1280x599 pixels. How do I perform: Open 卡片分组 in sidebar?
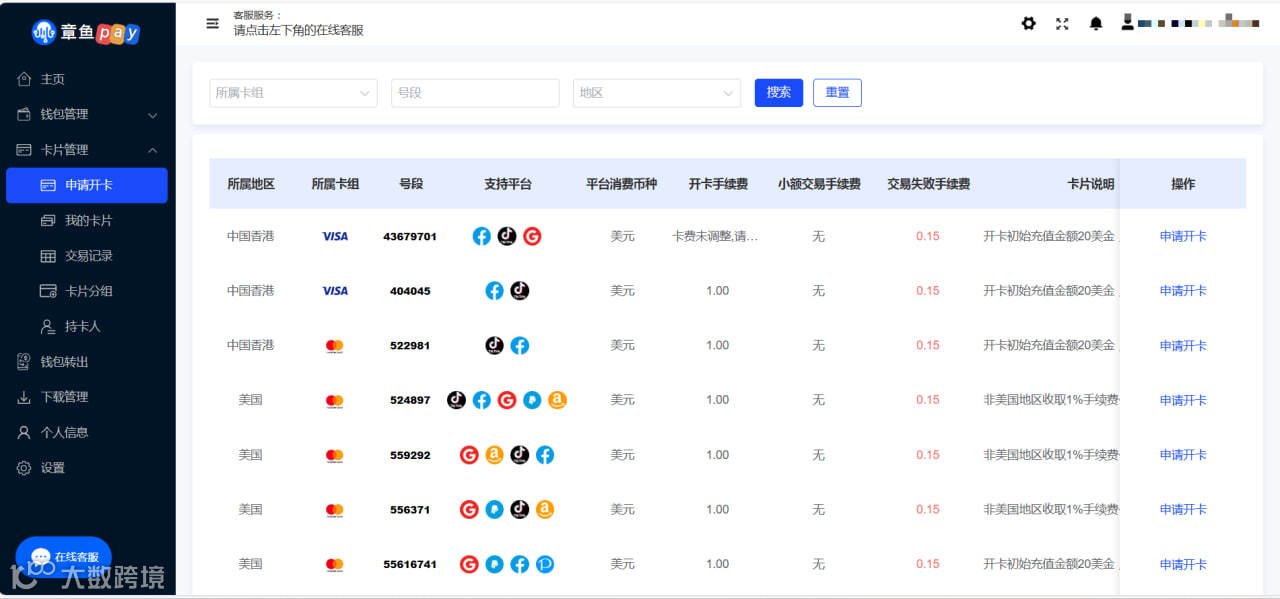[x=88, y=291]
